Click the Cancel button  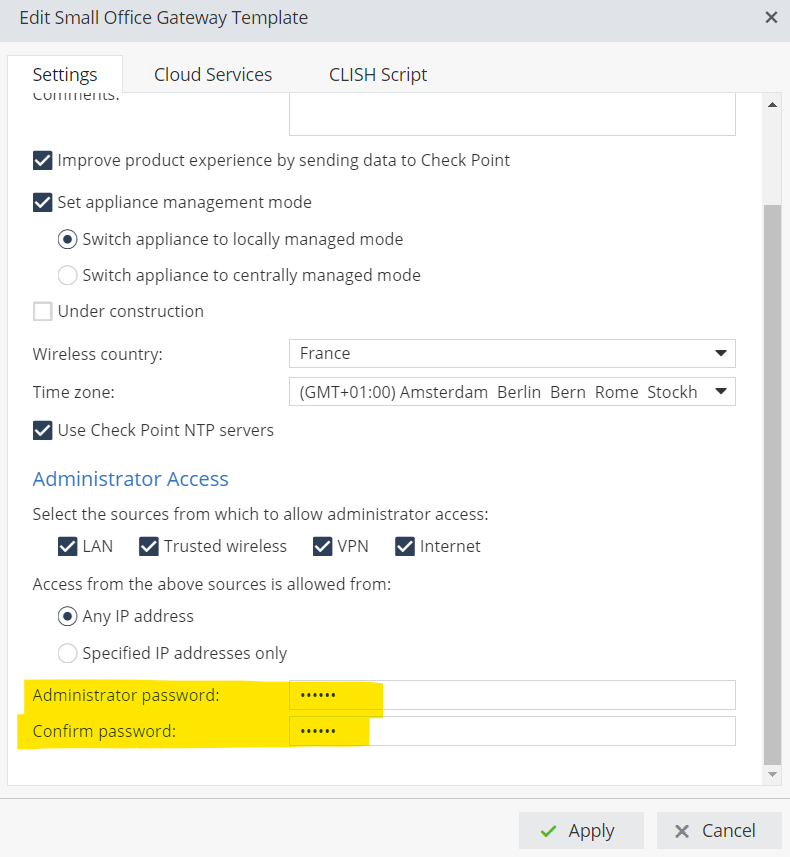click(x=713, y=831)
